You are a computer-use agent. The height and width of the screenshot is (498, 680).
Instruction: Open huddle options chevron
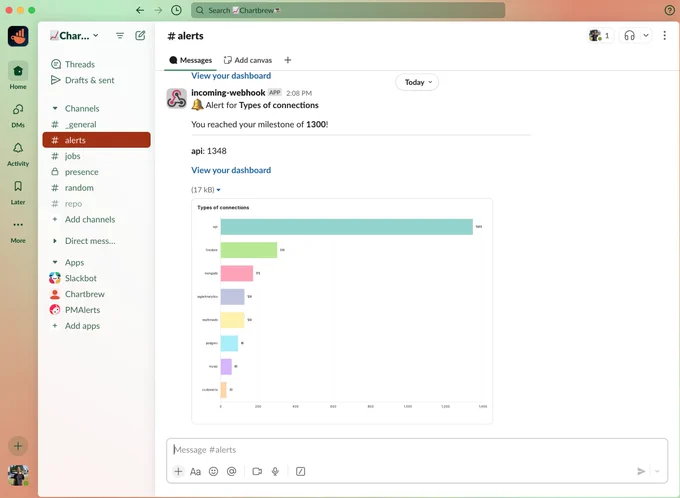(646, 36)
